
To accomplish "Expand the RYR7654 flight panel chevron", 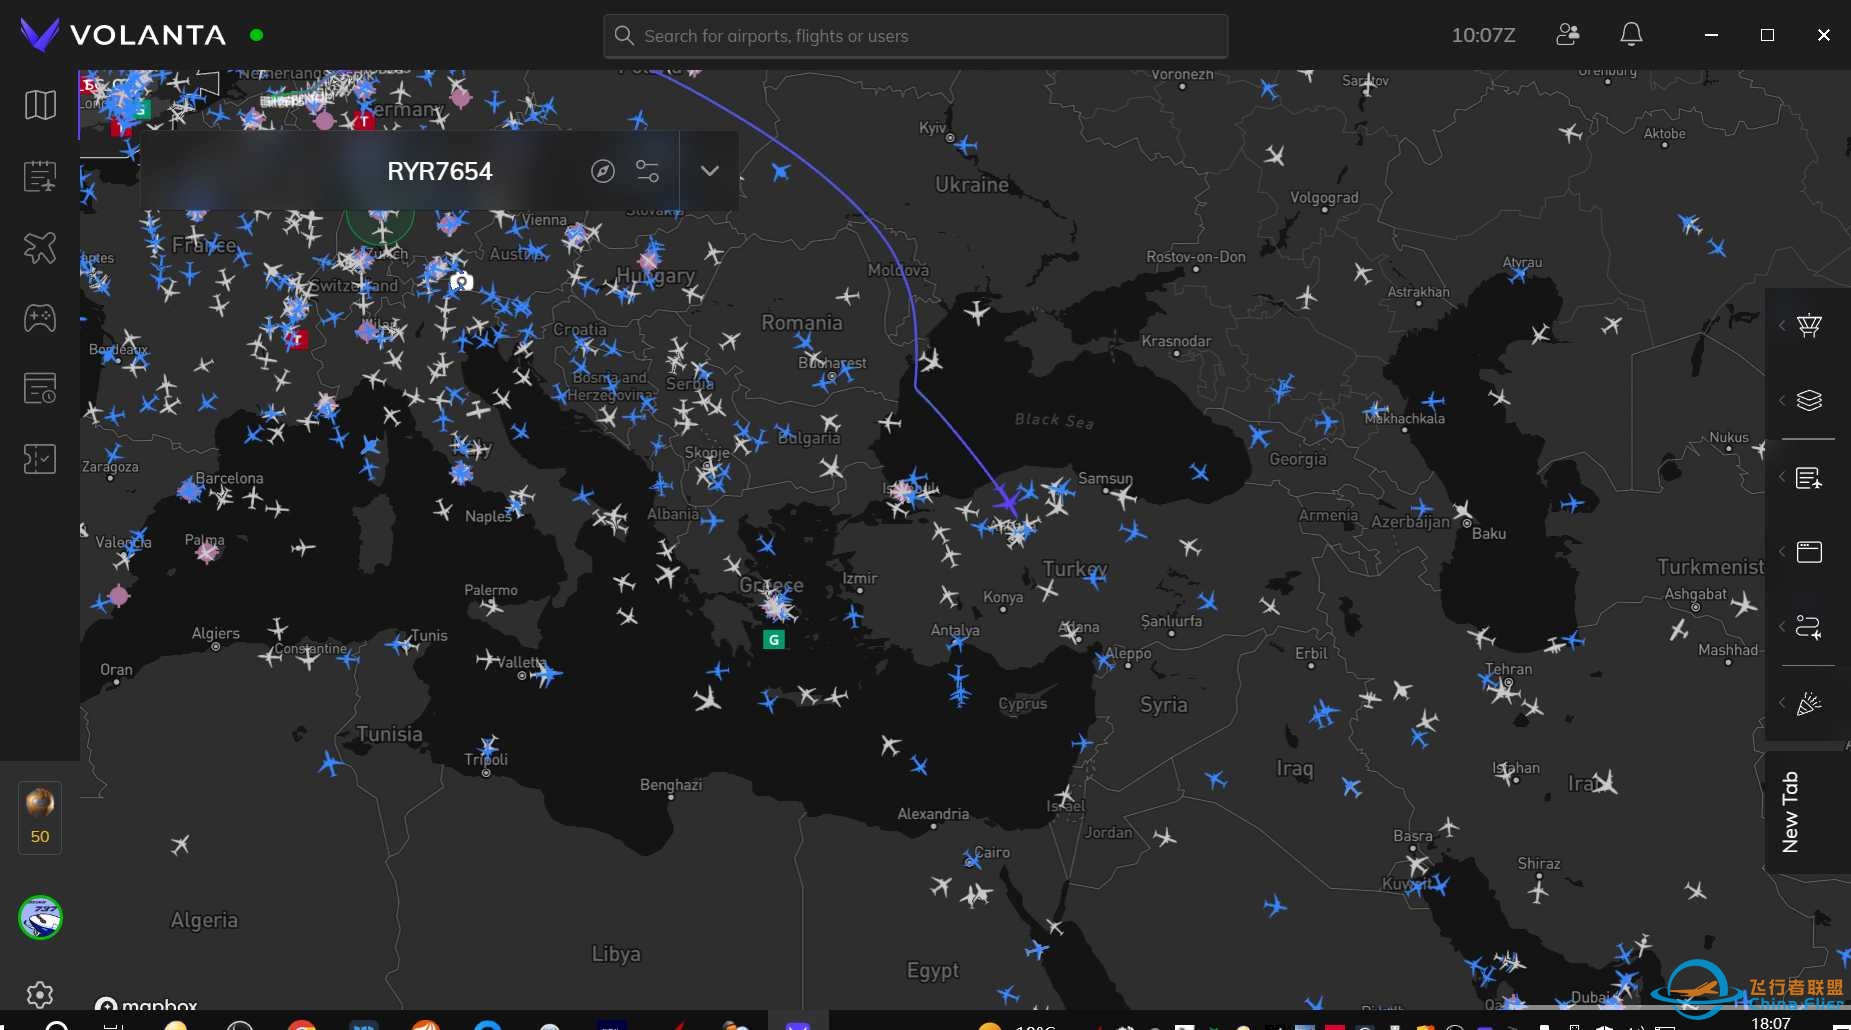I will point(709,171).
